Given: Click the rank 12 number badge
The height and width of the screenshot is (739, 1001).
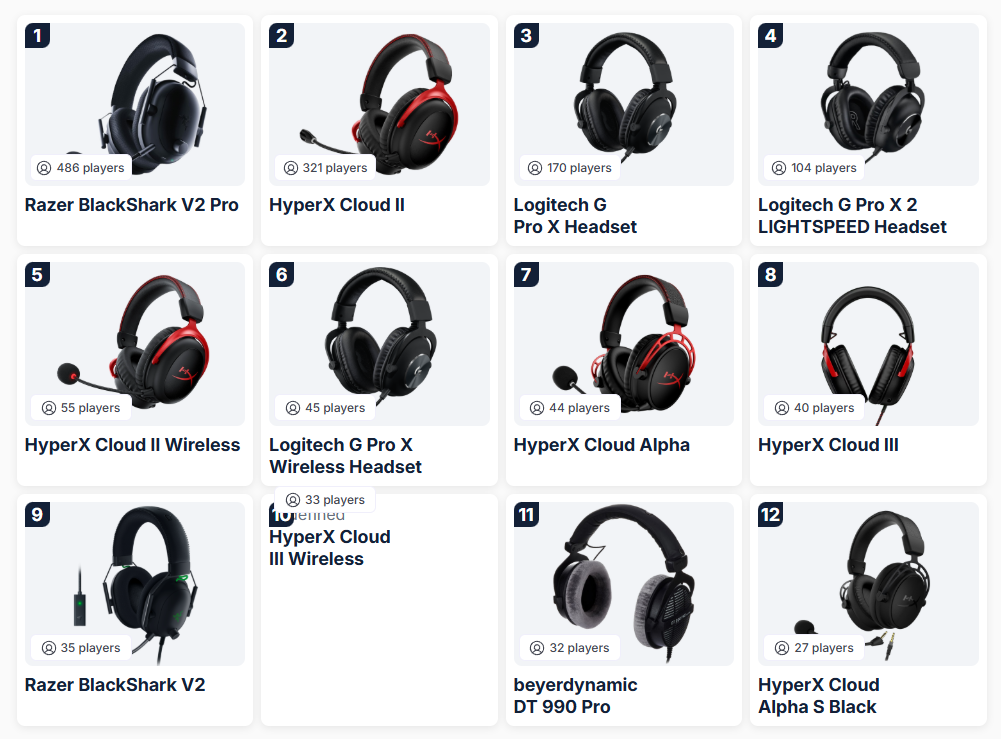Looking at the screenshot, I should click(771, 514).
